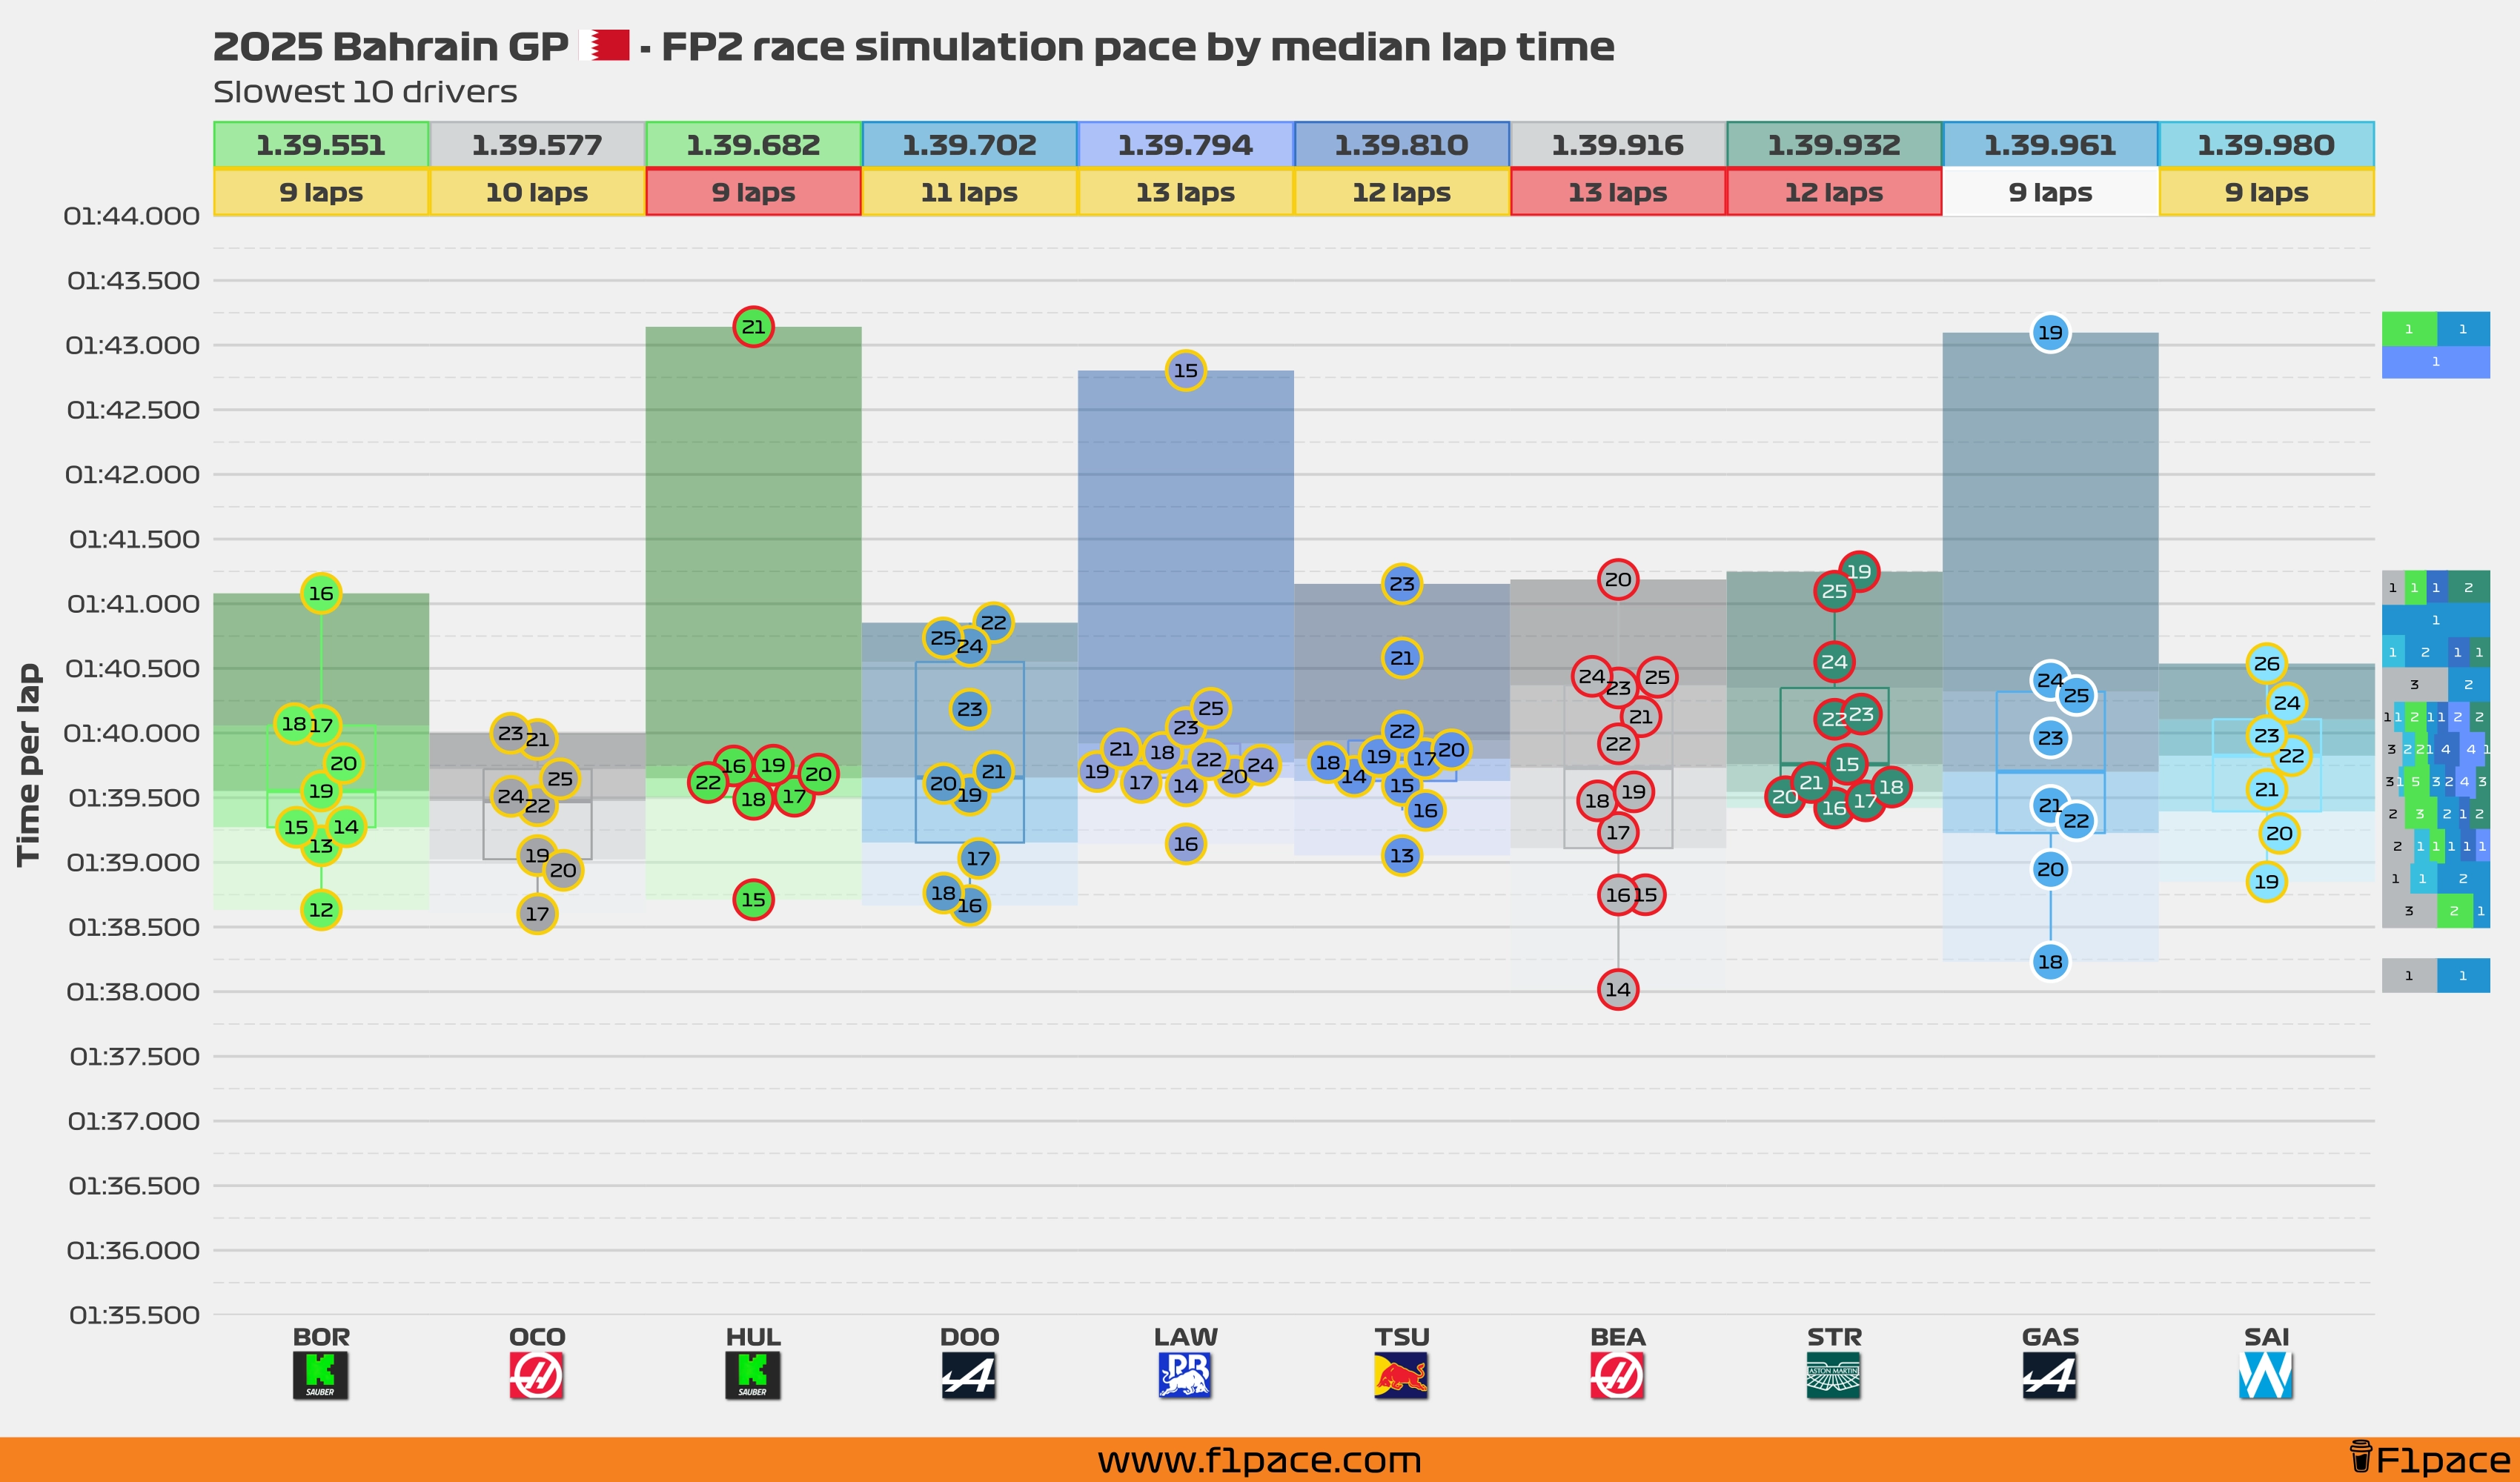Click BEA's fastest lap 14 marker
This screenshot has width=2520, height=1482.
[1618, 990]
